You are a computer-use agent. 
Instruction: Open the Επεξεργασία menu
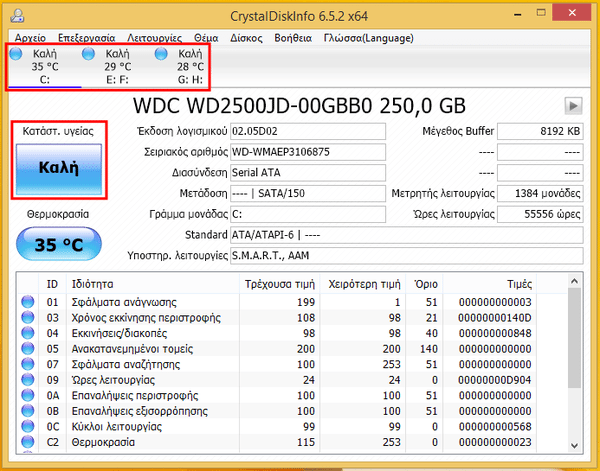coord(86,38)
